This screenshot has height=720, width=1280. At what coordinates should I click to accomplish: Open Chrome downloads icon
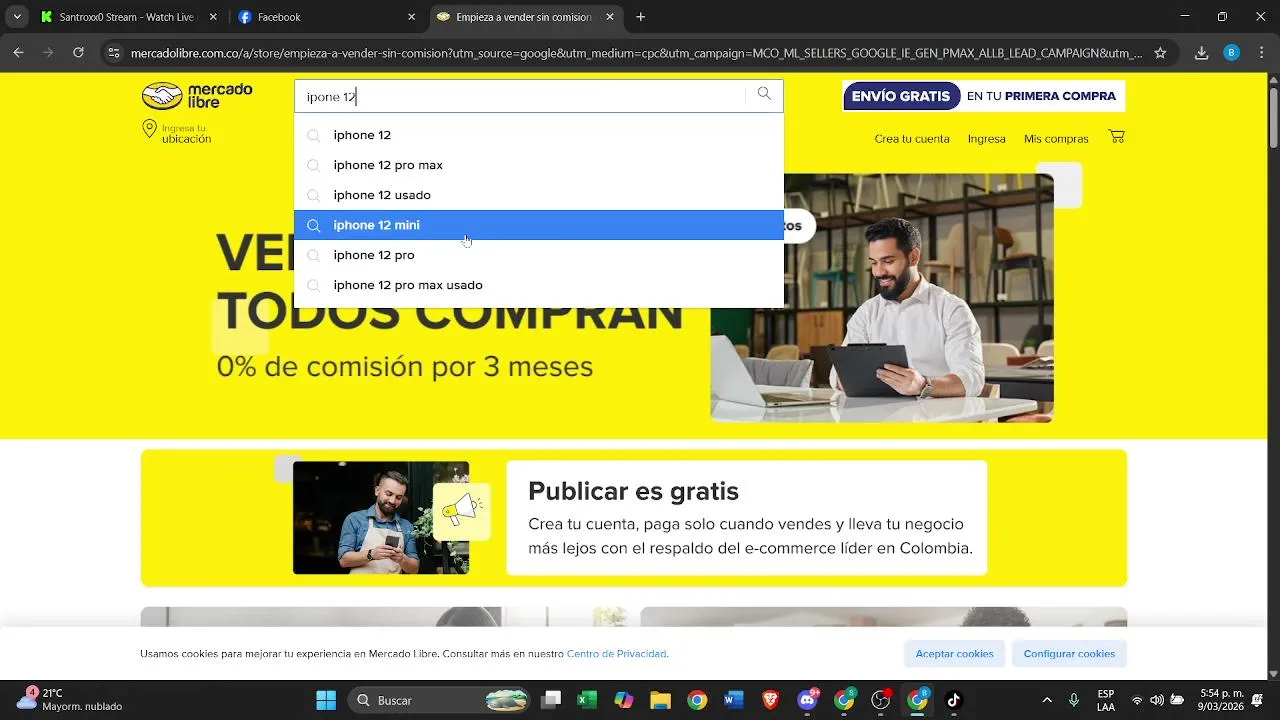1202,53
